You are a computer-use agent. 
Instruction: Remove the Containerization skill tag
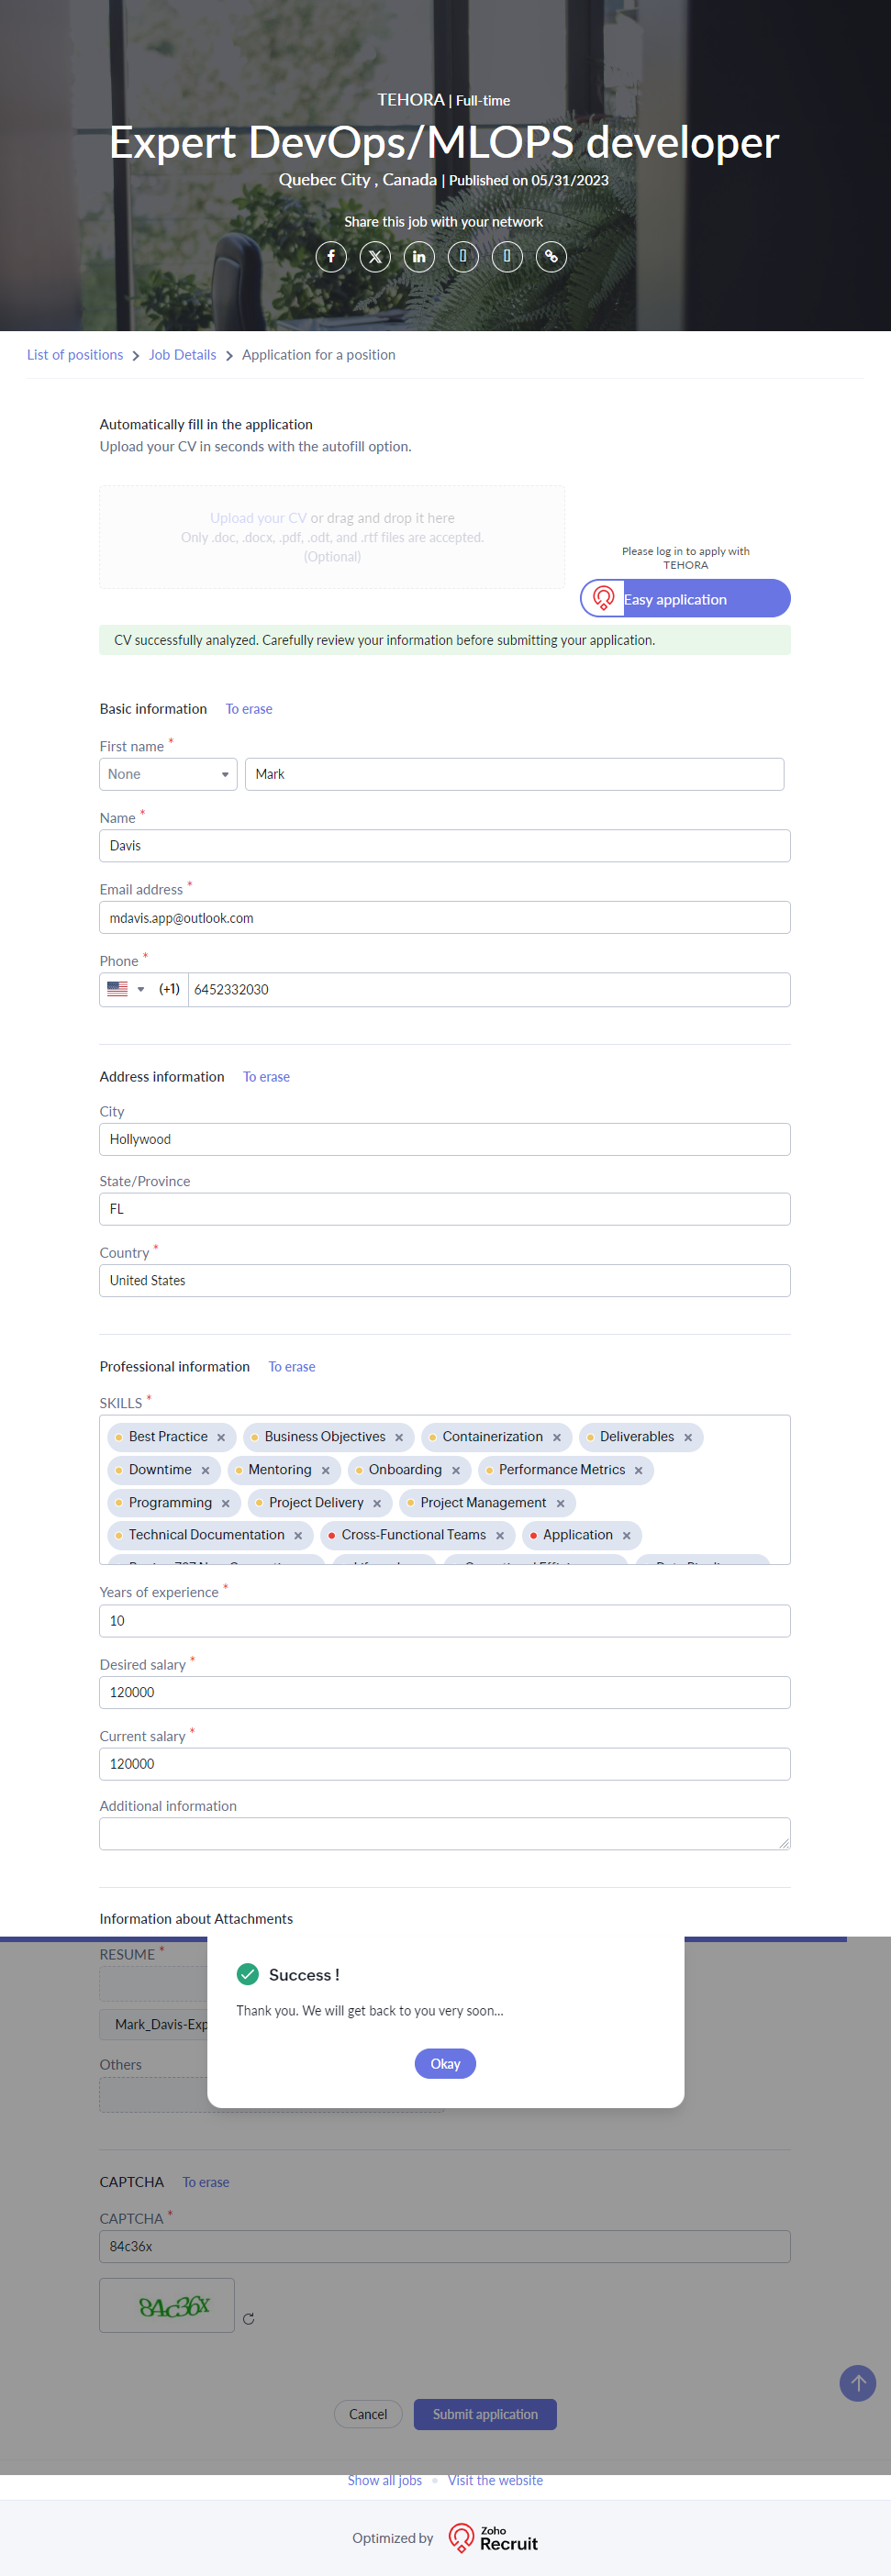[x=557, y=1438]
